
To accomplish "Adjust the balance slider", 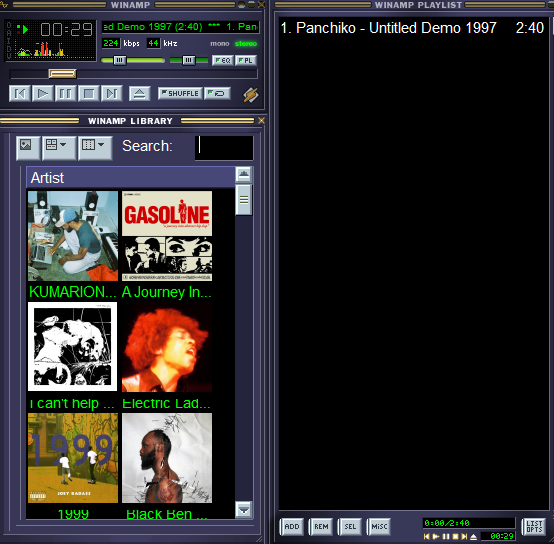I will [189, 60].
